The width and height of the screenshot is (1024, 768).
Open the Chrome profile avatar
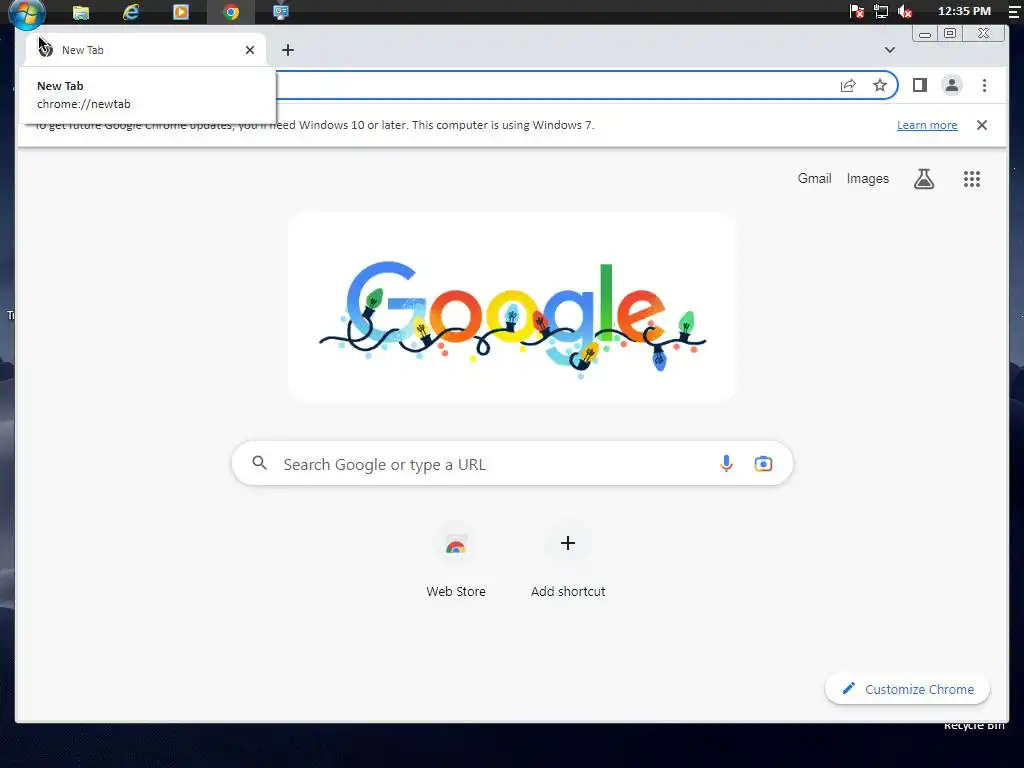point(952,85)
